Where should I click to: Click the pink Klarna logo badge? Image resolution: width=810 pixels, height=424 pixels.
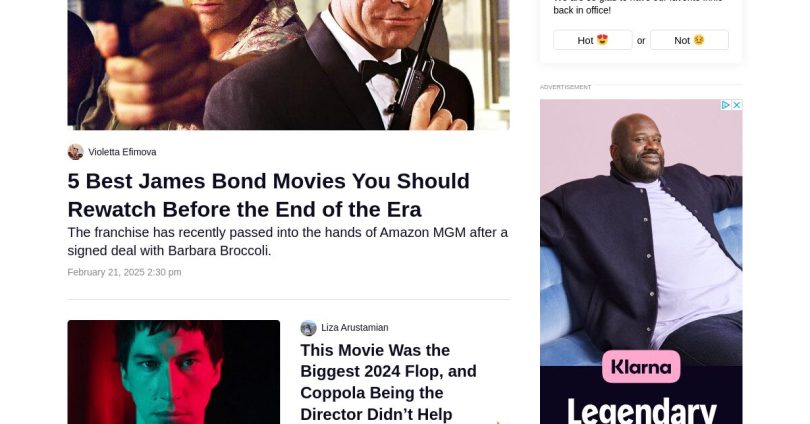point(641,367)
